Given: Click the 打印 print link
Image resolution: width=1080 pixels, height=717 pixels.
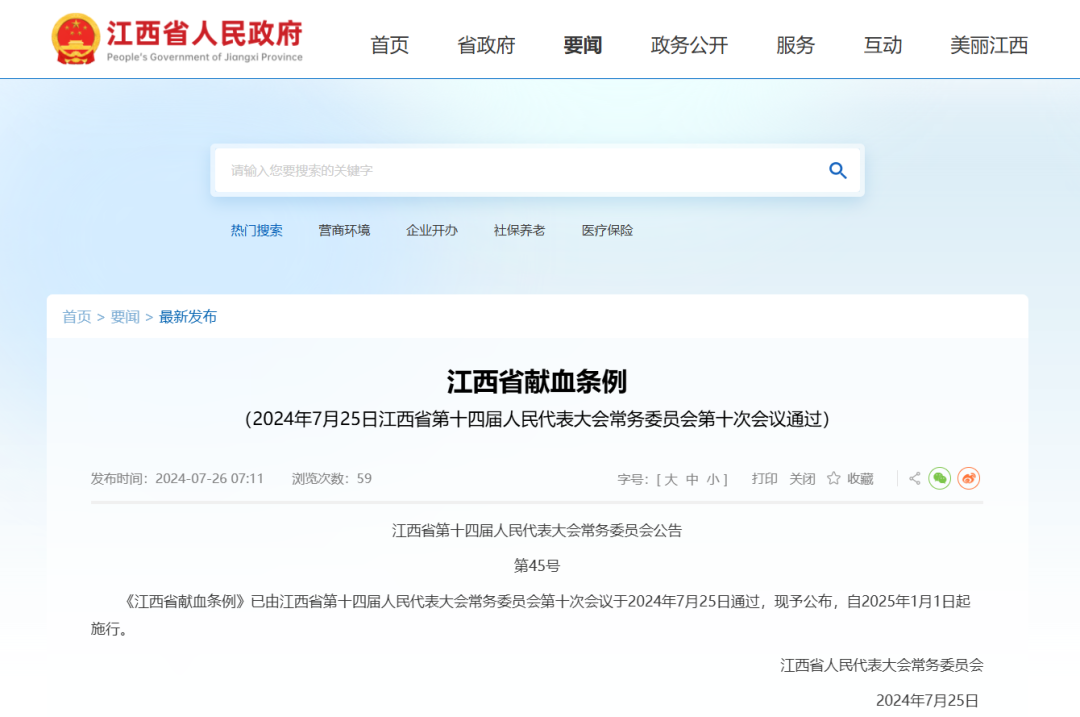Looking at the screenshot, I should tap(764, 479).
